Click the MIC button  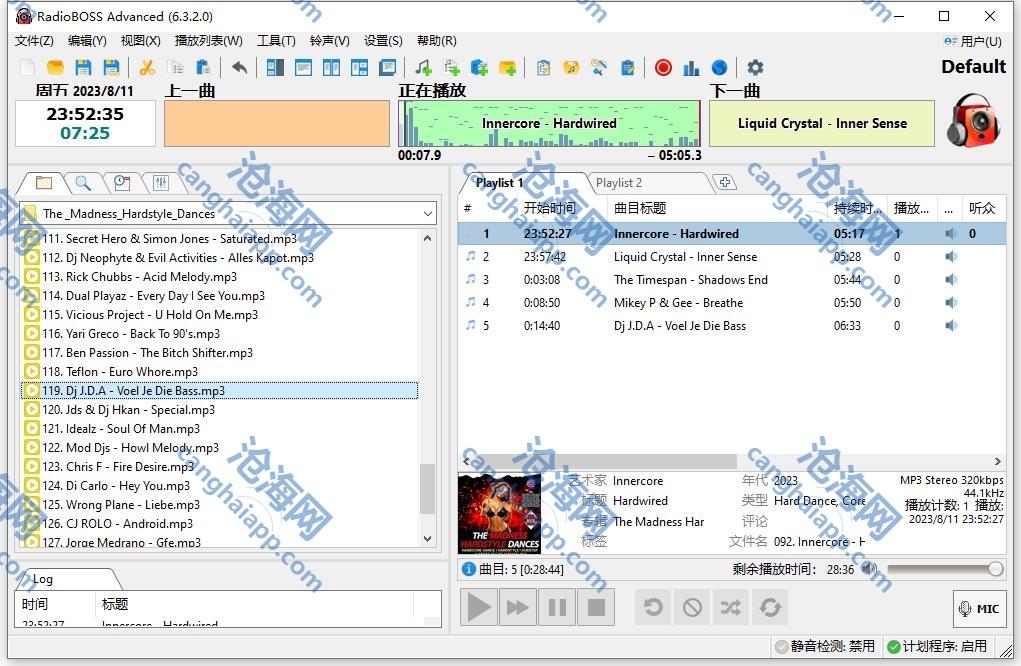coord(979,609)
